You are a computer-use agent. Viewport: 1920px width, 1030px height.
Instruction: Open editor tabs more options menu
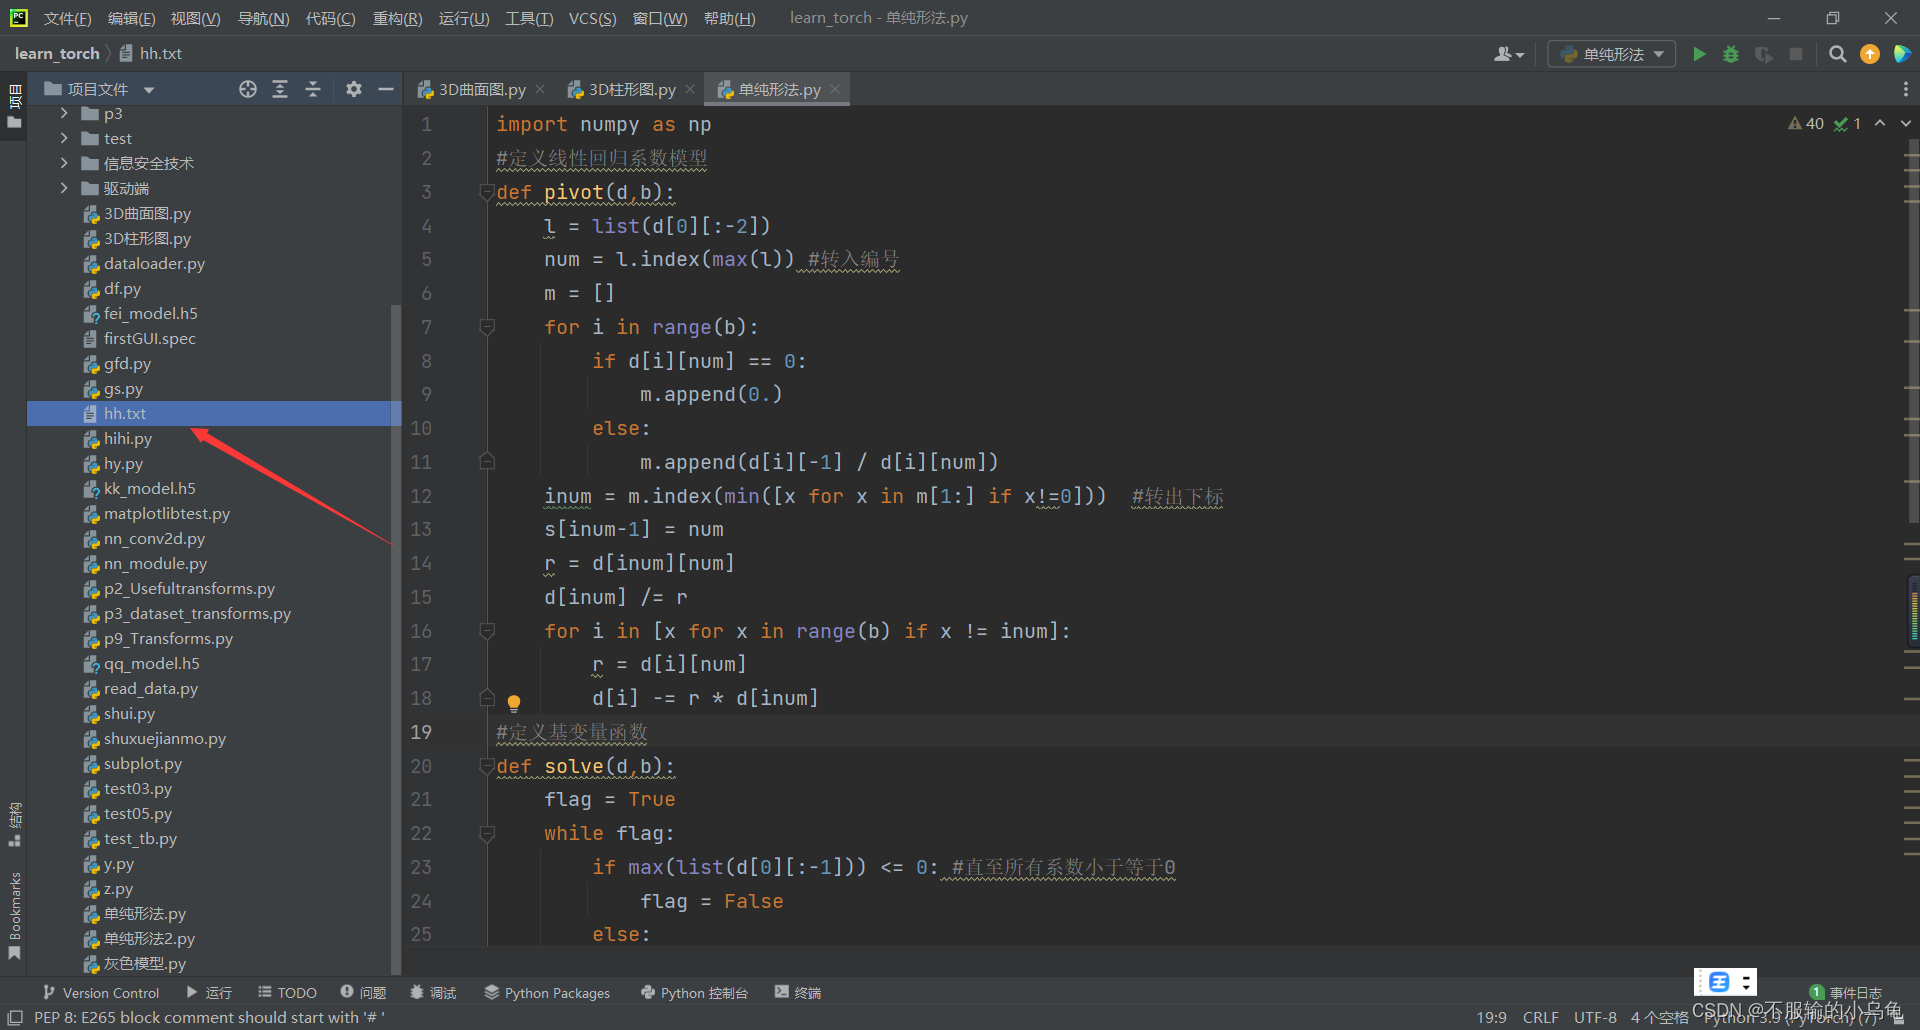coord(1905,89)
